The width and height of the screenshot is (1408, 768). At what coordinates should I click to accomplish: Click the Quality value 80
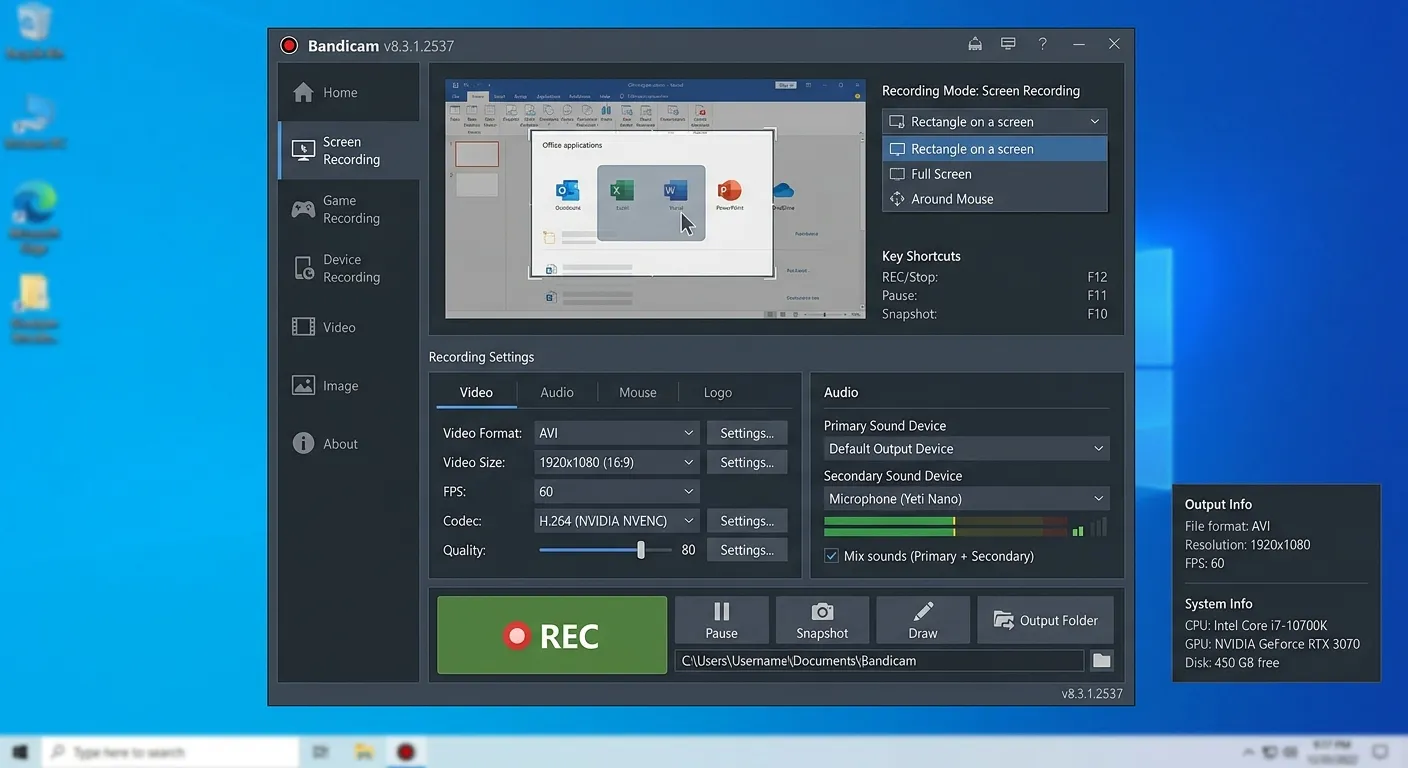tap(688, 550)
